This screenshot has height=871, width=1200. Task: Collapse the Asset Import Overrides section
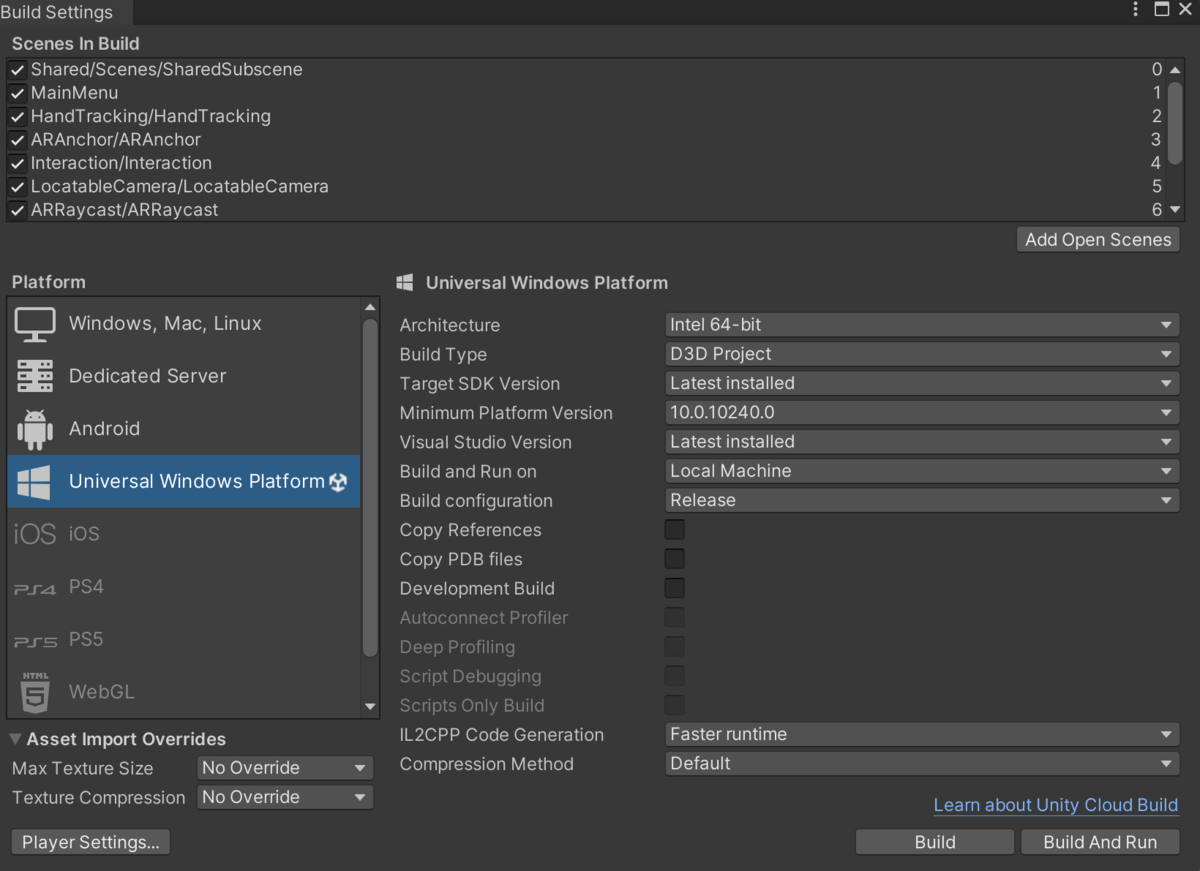pyautogui.click(x=16, y=740)
